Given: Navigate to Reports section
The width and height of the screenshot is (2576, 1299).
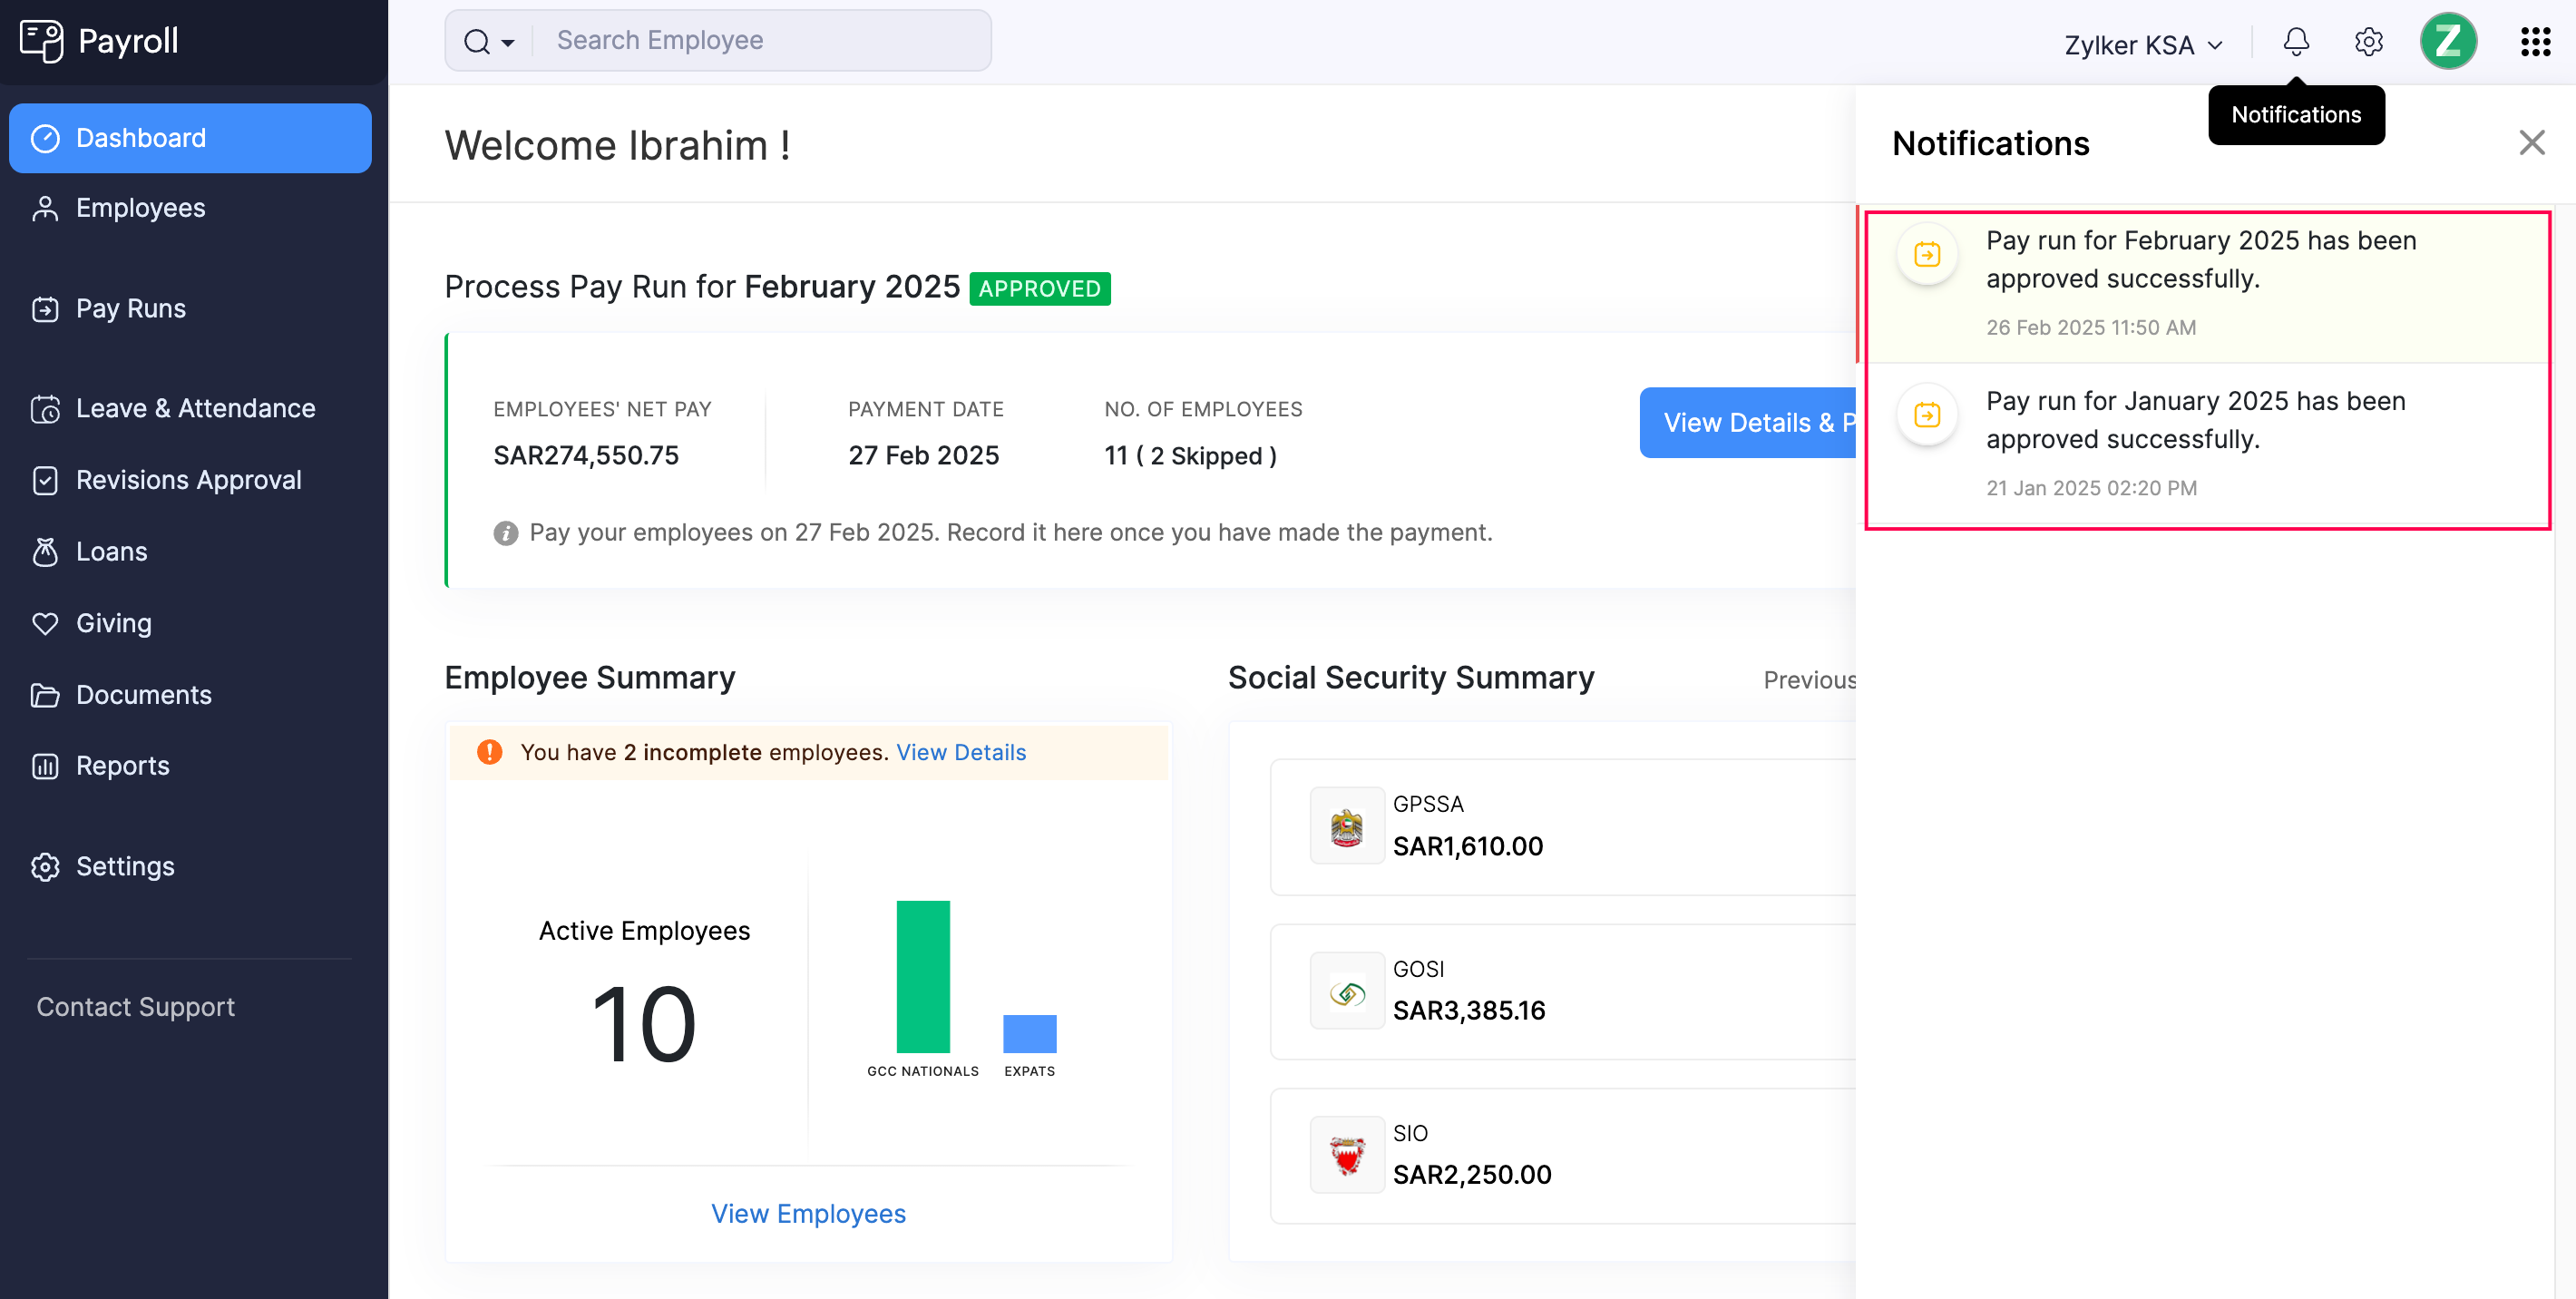Looking at the screenshot, I should [122, 766].
